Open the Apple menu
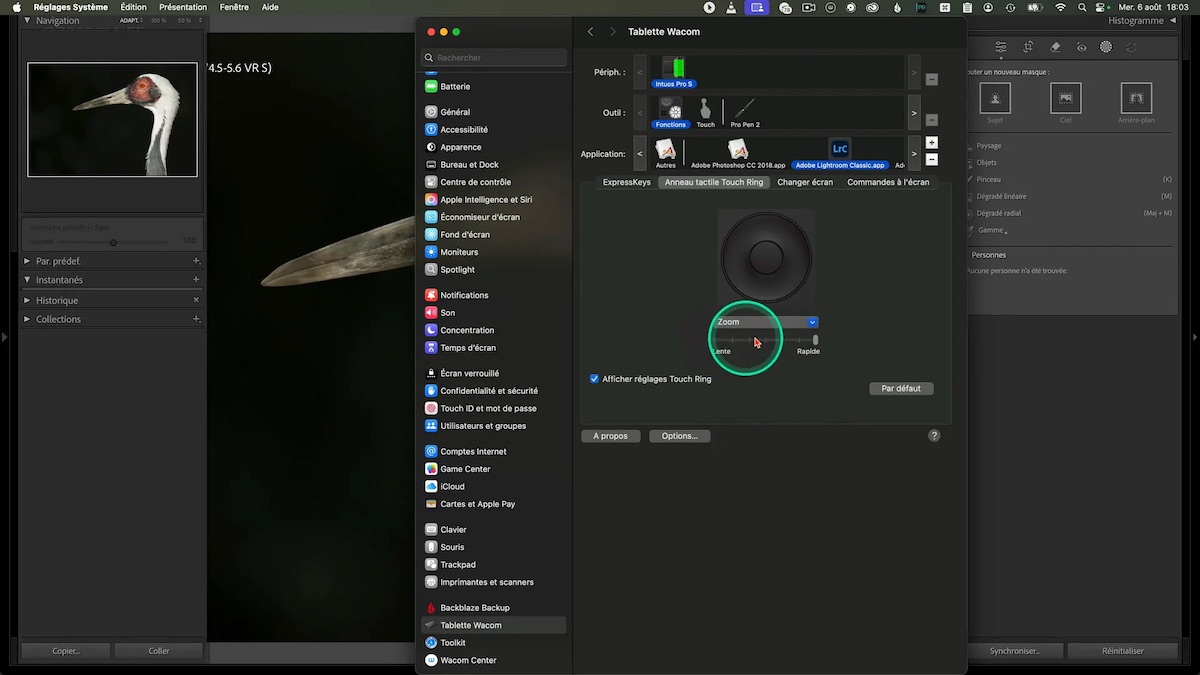 point(16,7)
